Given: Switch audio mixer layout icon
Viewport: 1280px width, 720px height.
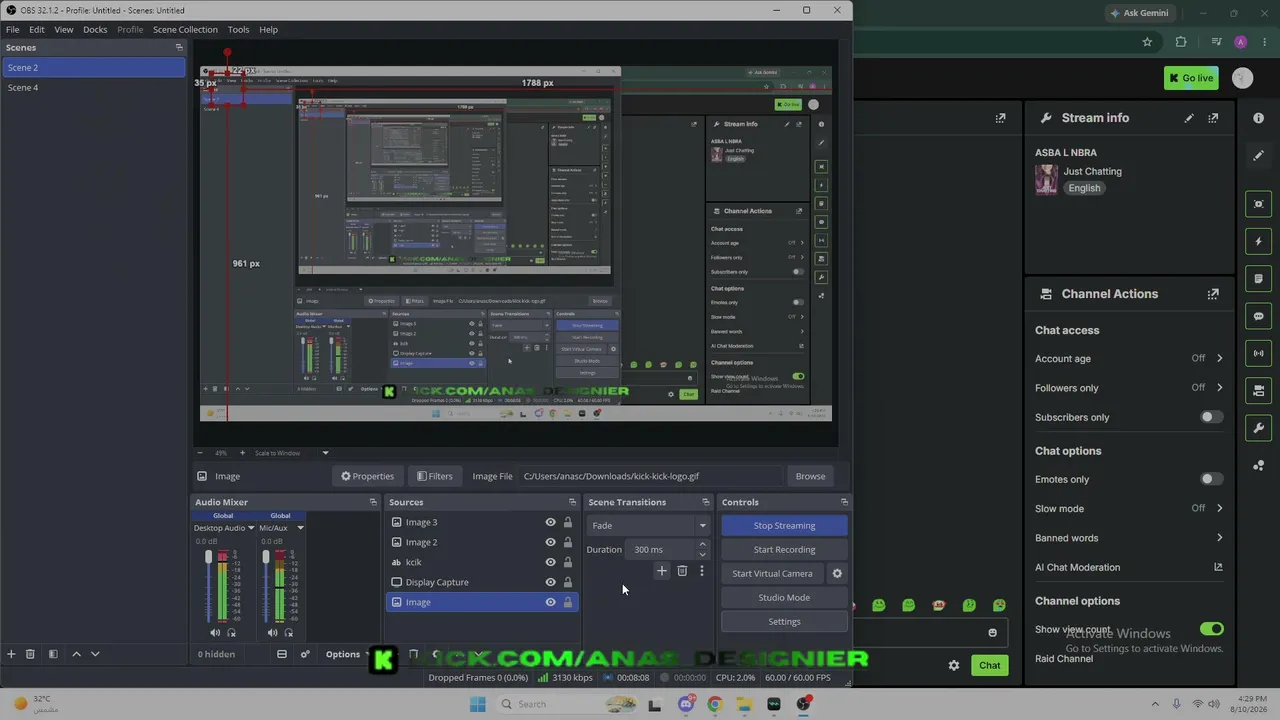Looking at the screenshot, I should coord(282,654).
